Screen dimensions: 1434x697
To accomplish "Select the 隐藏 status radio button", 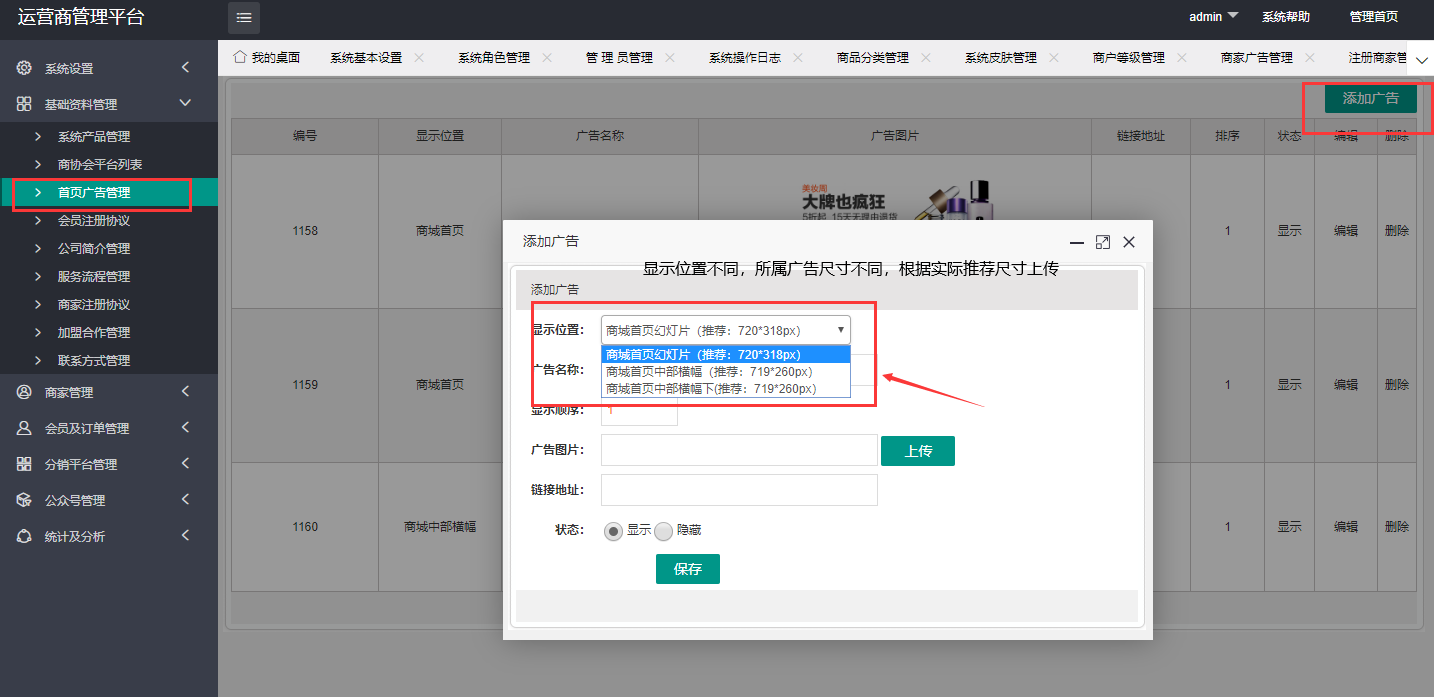I will pos(664,531).
